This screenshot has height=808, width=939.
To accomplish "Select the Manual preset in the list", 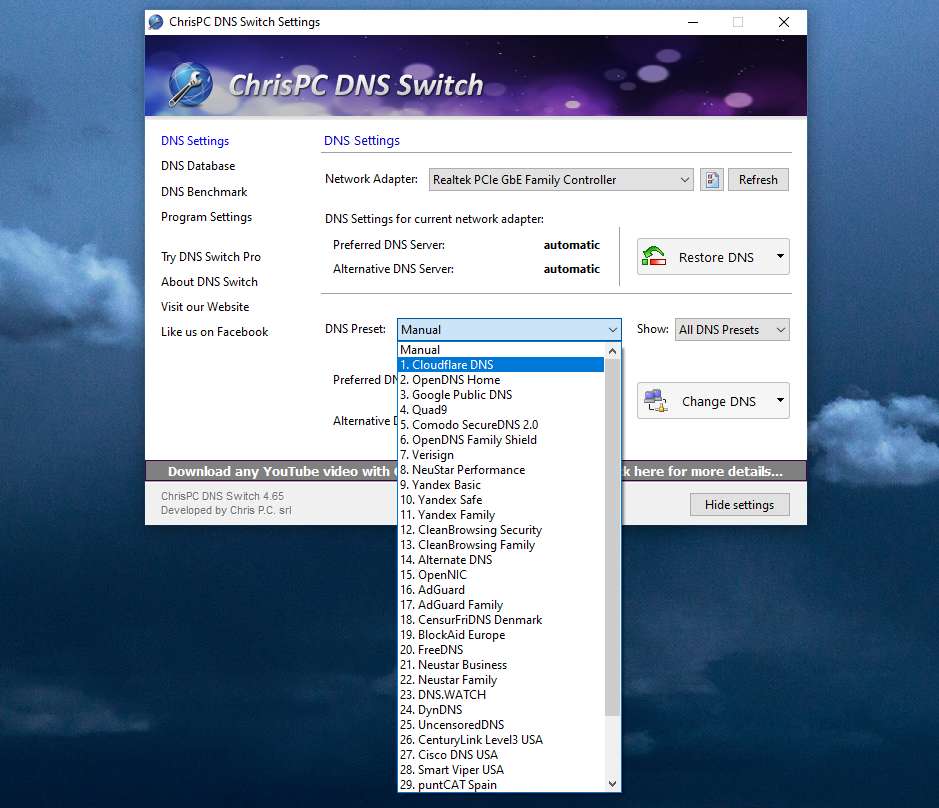I will tap(501, 350).
